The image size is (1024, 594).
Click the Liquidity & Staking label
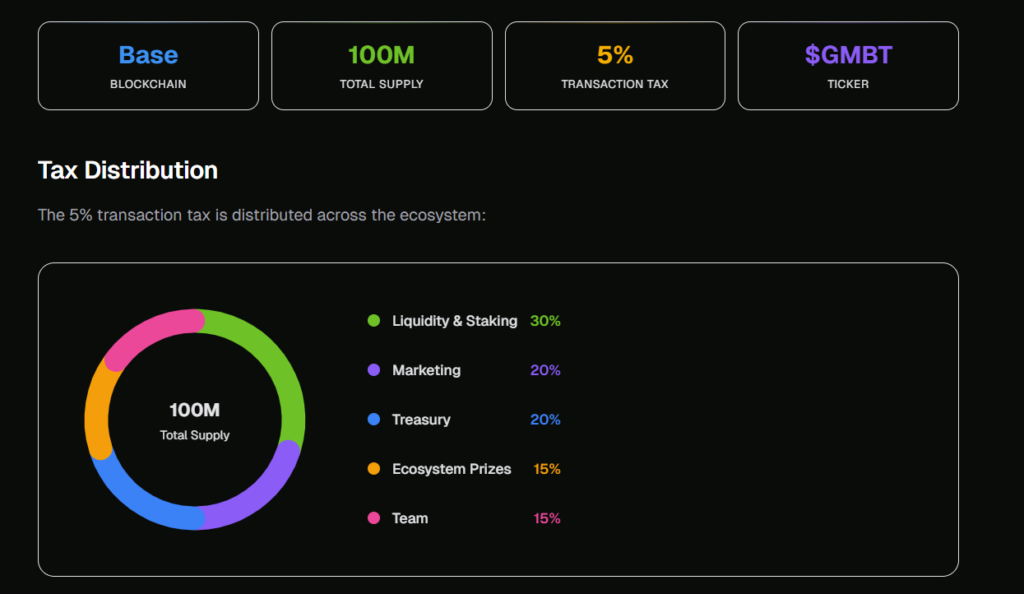pyautogui.click(x=454, y=321)
